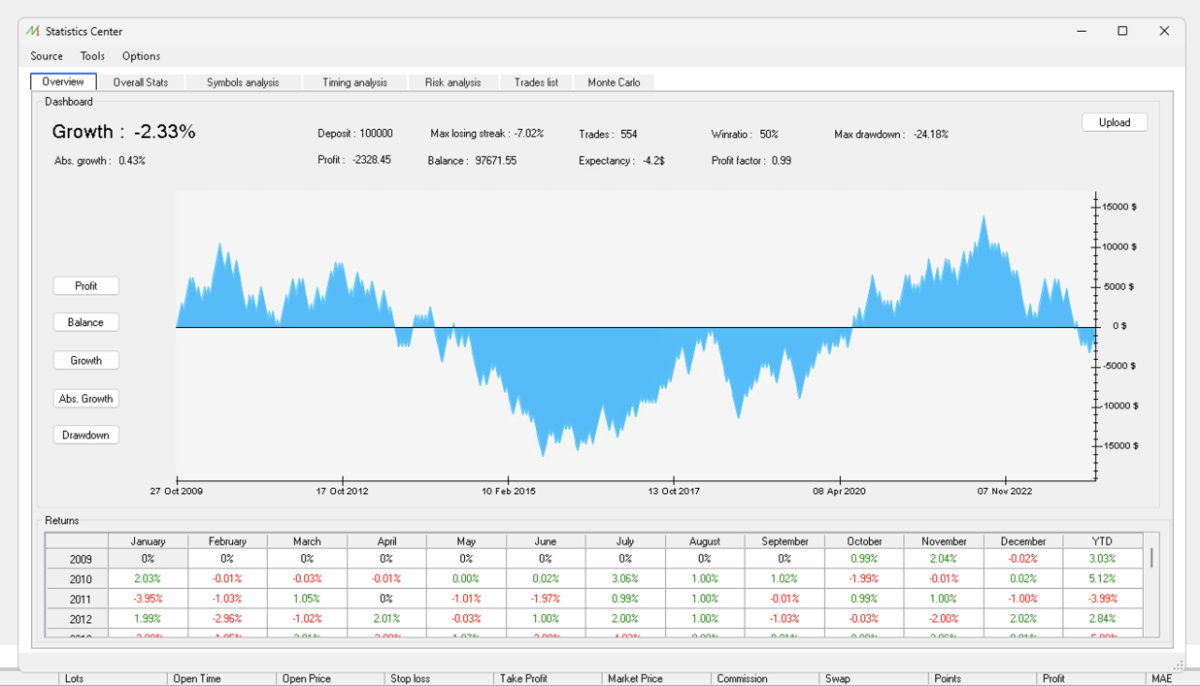Image resolution: width=1200 pixels, height=686 pixels.
Task: Select the 2010 row header
Action: point(77,578)
